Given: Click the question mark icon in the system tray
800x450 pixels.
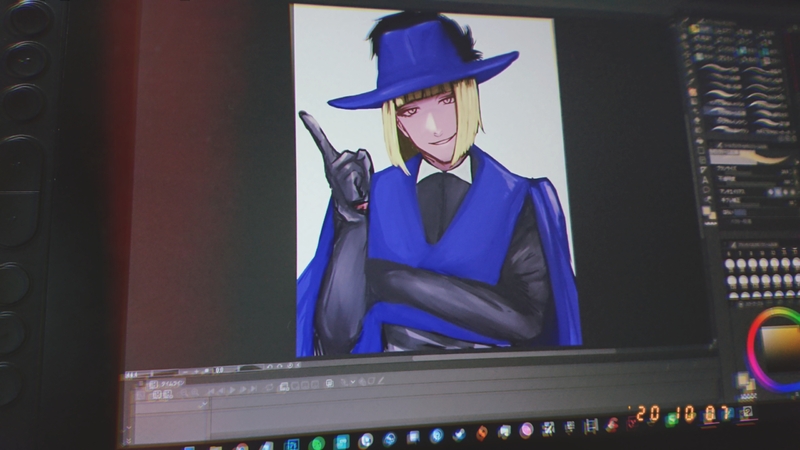Looking at the screenshot, I should (x=747, y=412).
